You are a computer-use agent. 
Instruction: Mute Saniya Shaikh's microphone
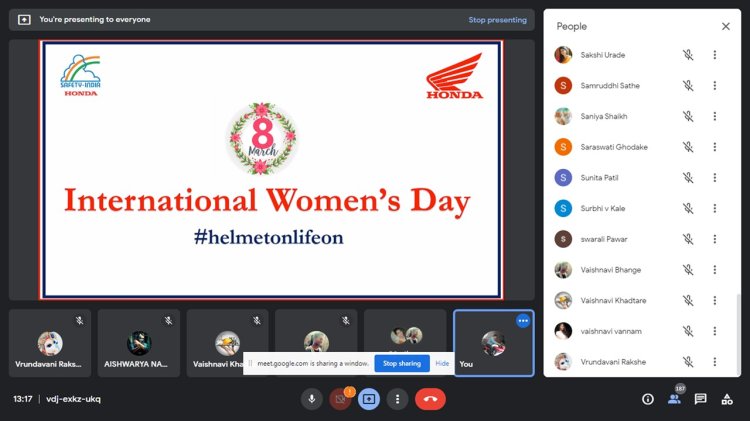(x=688, y=116)
